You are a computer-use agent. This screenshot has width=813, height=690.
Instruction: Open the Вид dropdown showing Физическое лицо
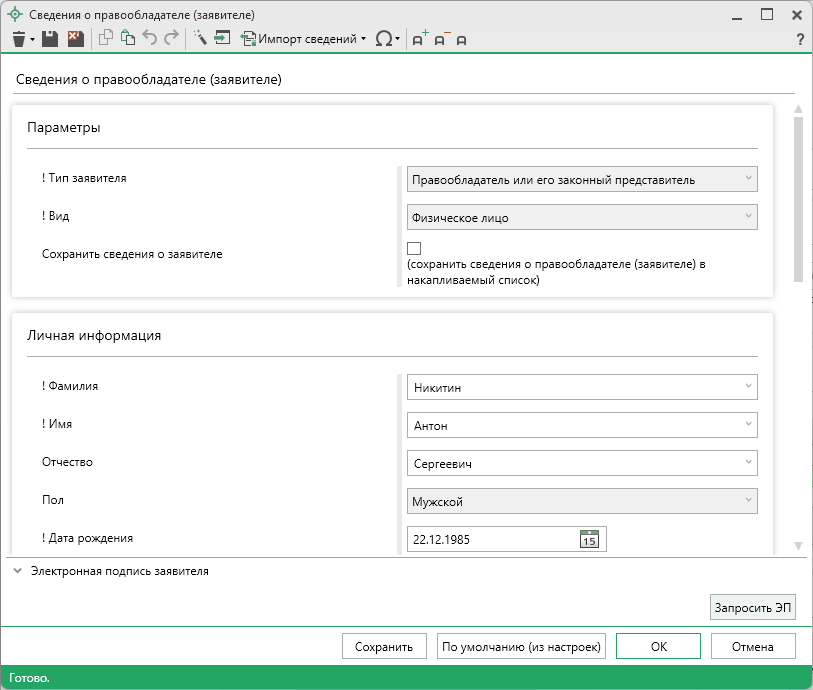pyautogui.click(x=581, y=217)
